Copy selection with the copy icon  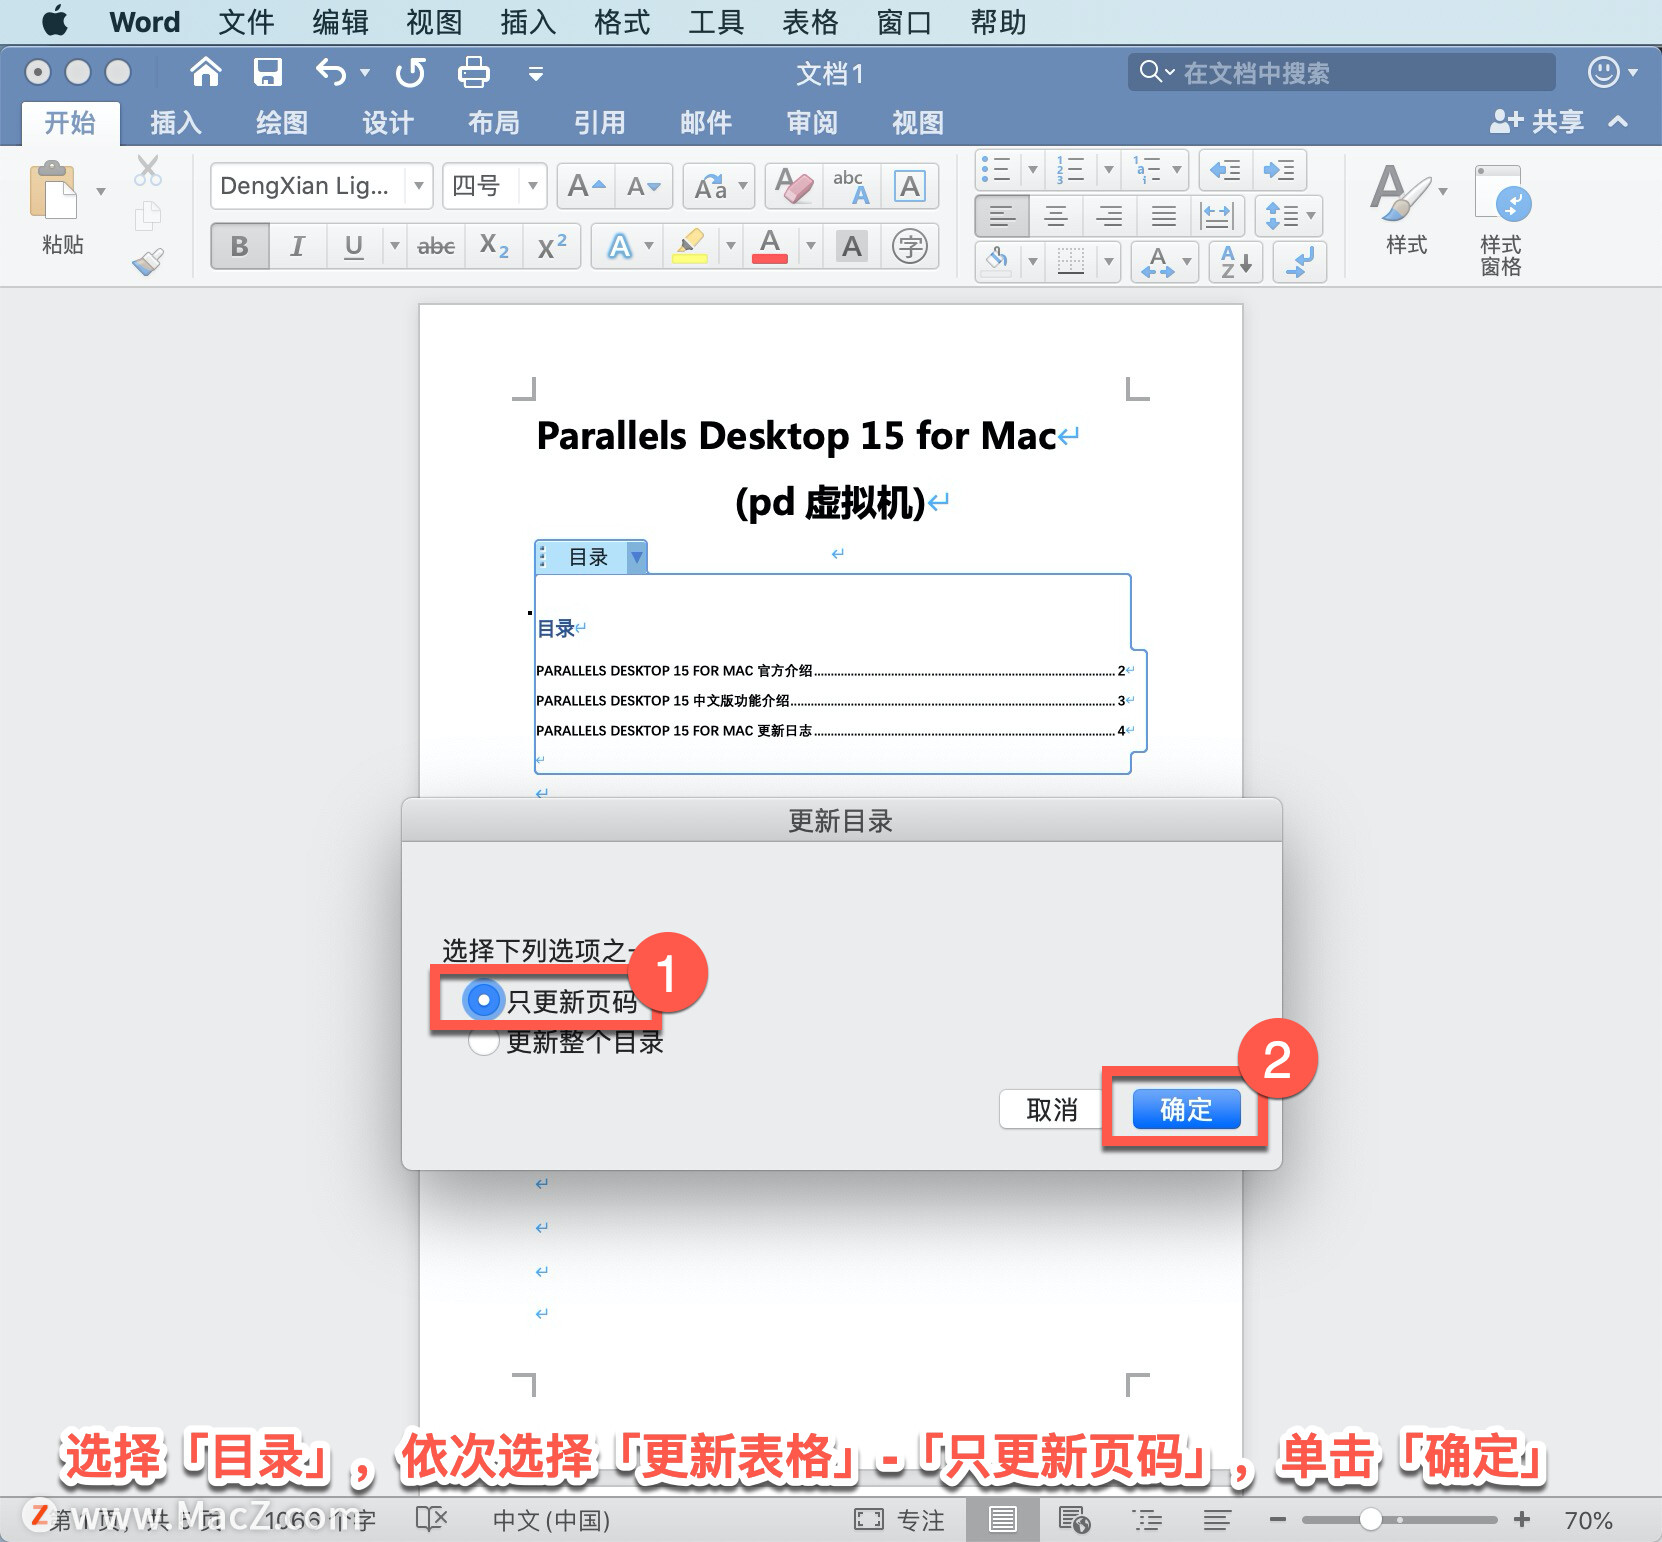point(148,215)
